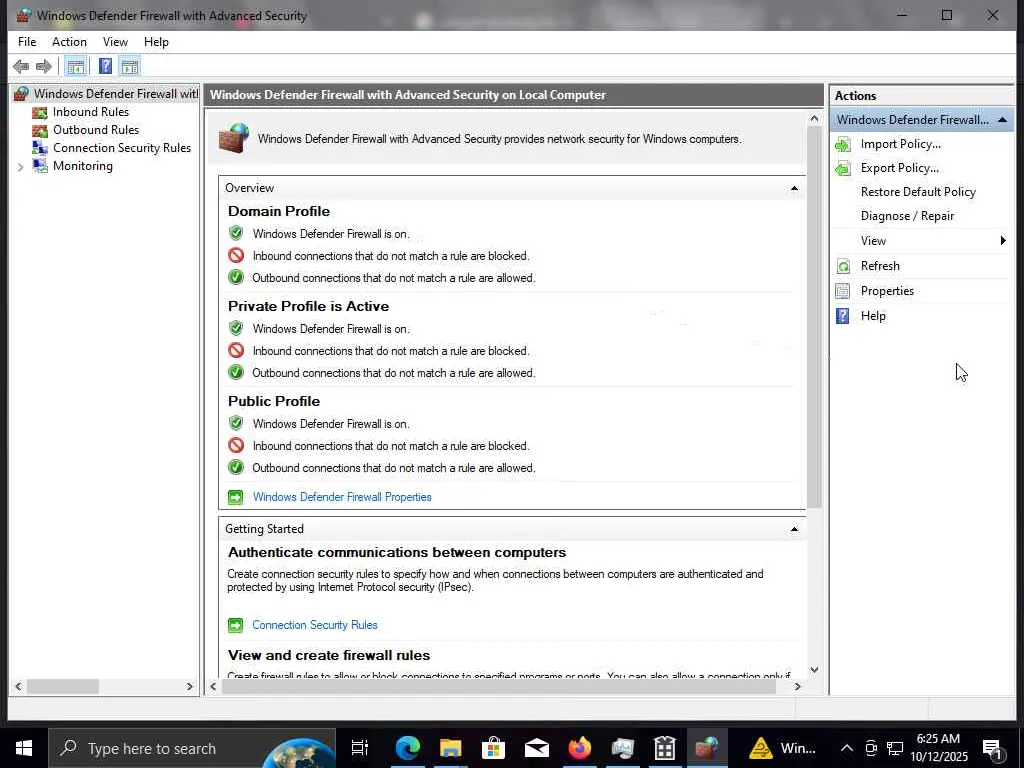1024x768 pixels.
Task: Select the Outbound Rules tree node
Action: [x=96, y=130]
